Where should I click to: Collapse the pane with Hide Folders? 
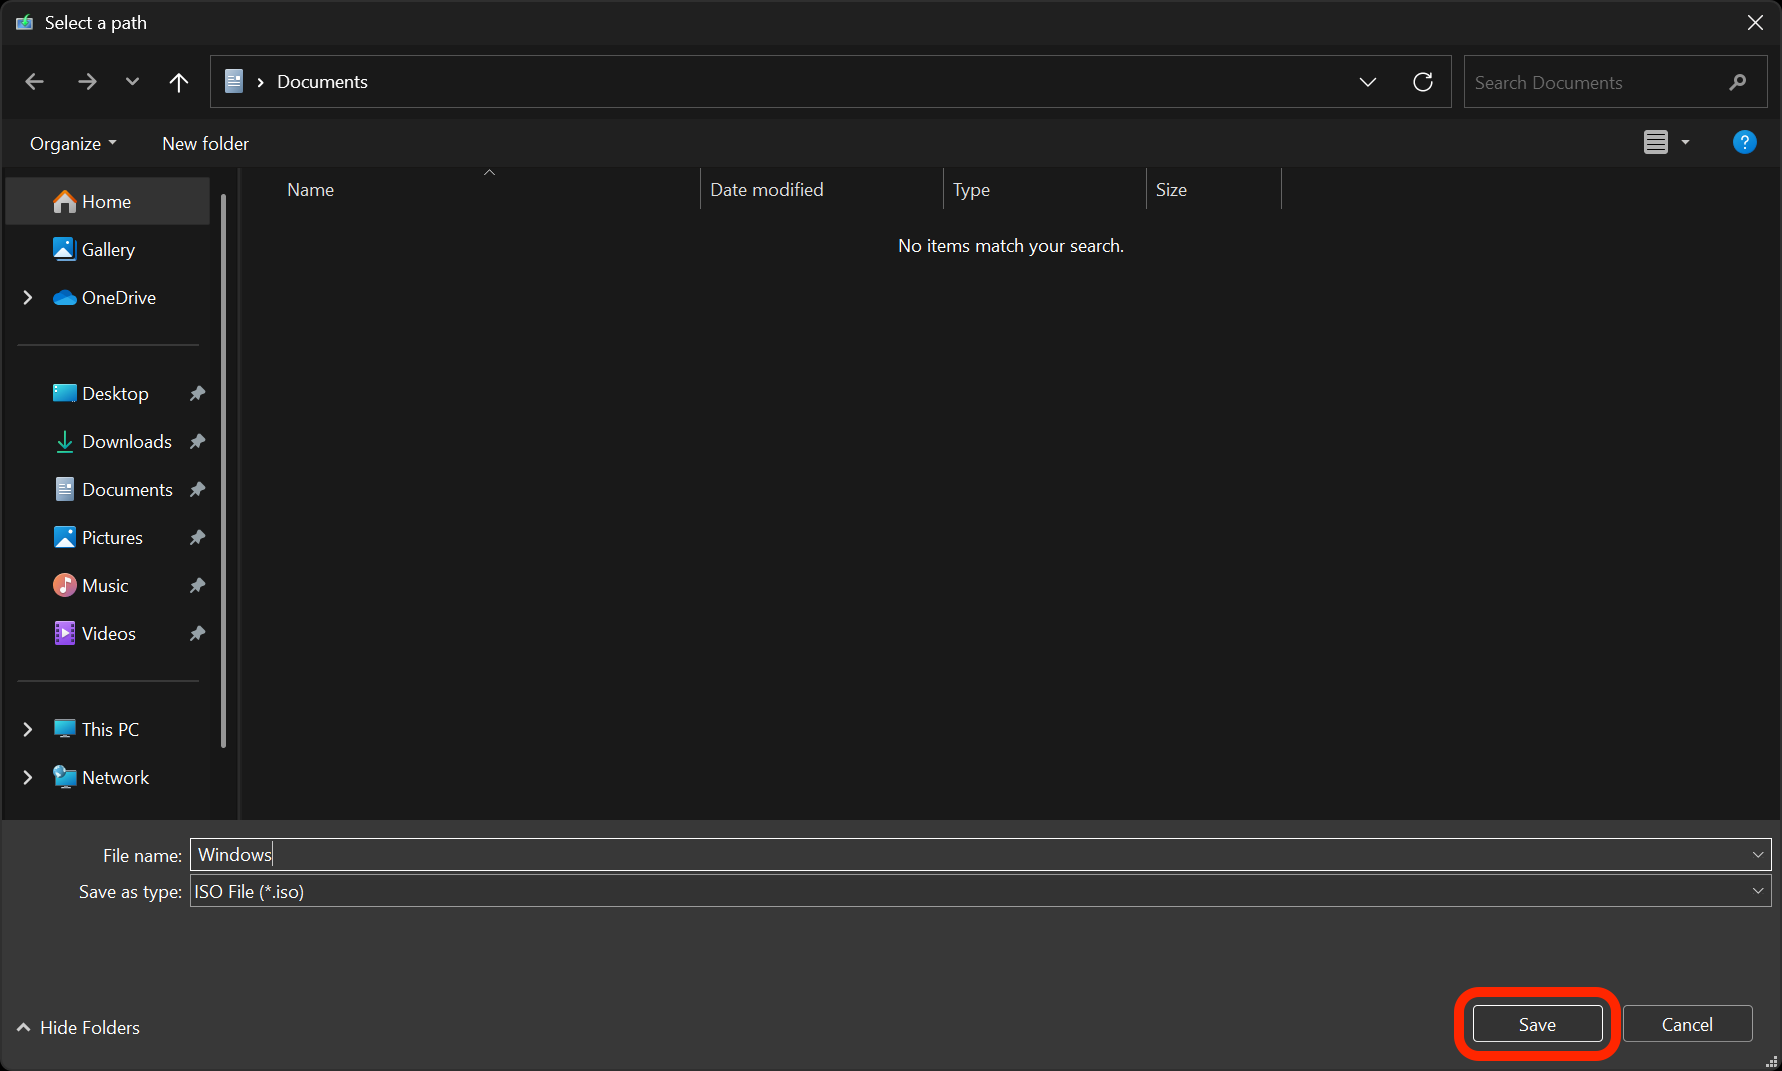79,1028
